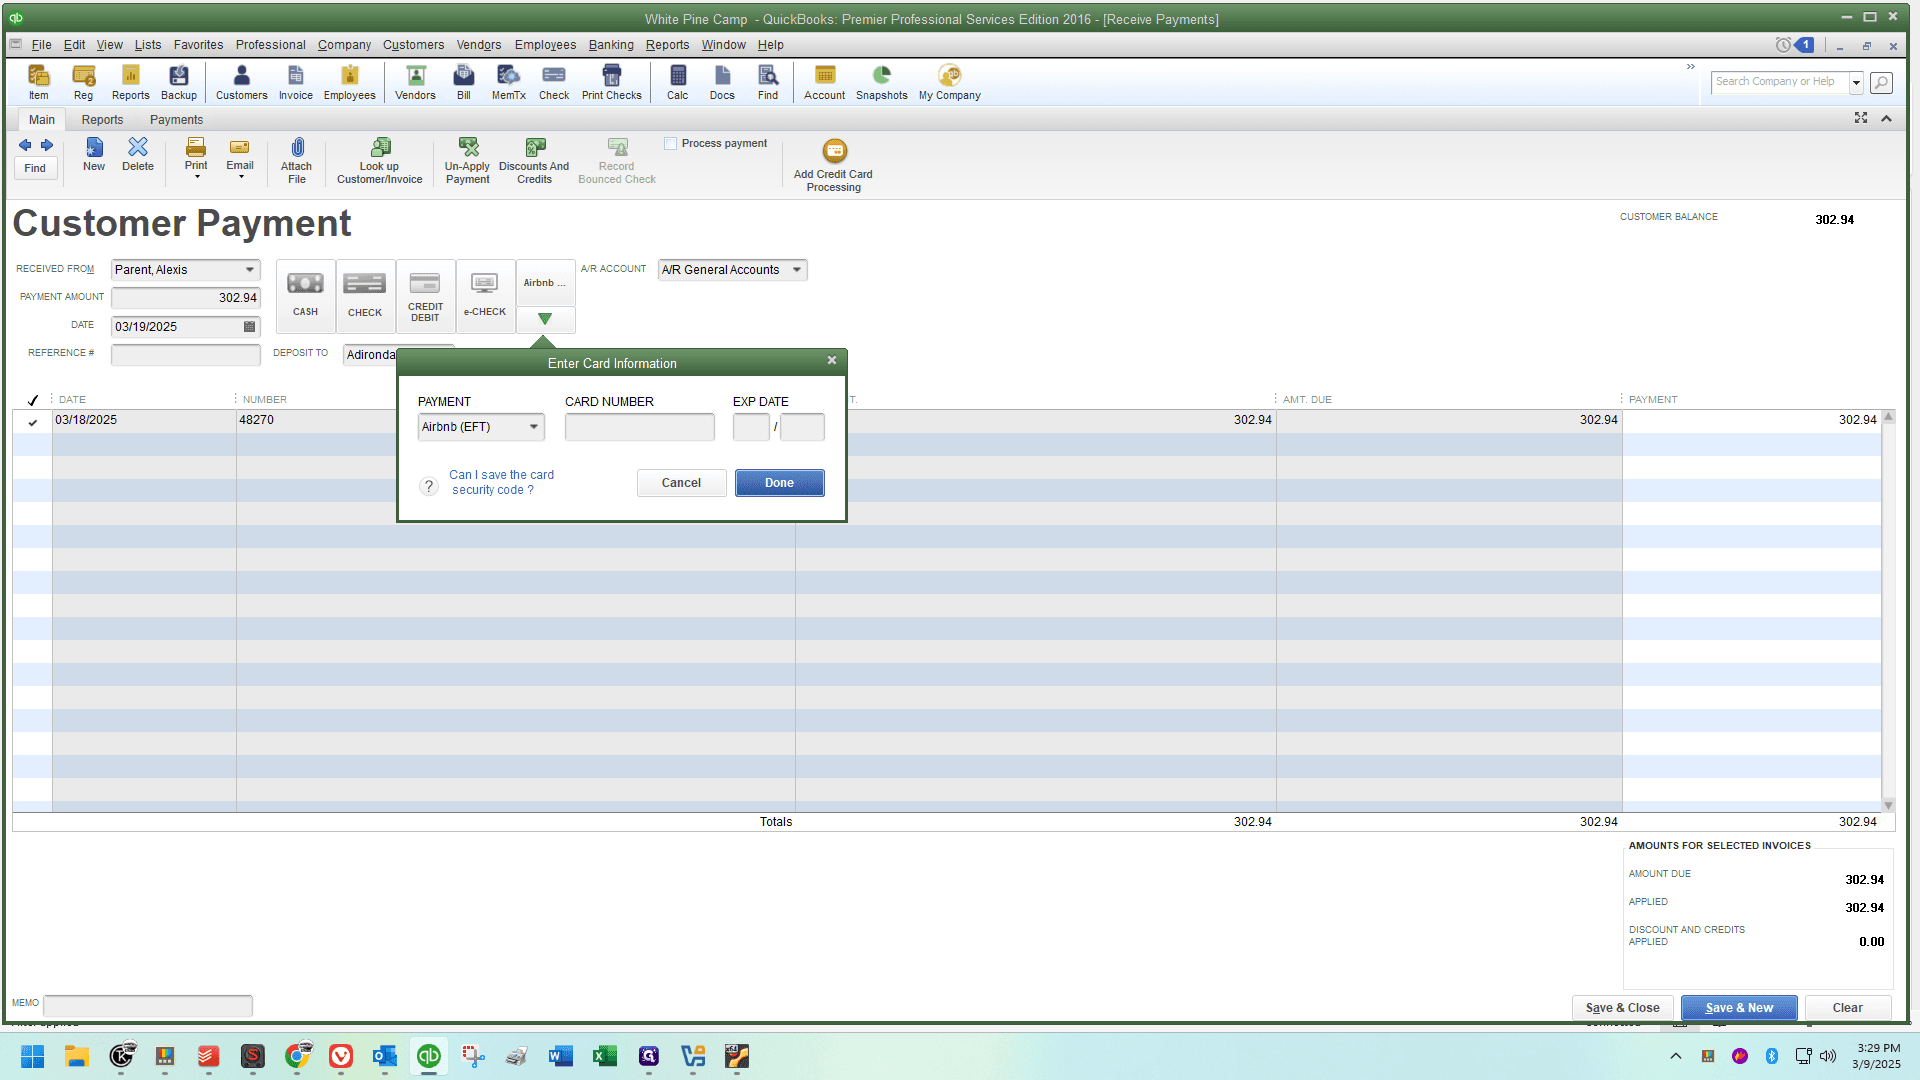Clear the payment form
Viewport: 1920px width, 1080px height.
tap(1847, 1008)
